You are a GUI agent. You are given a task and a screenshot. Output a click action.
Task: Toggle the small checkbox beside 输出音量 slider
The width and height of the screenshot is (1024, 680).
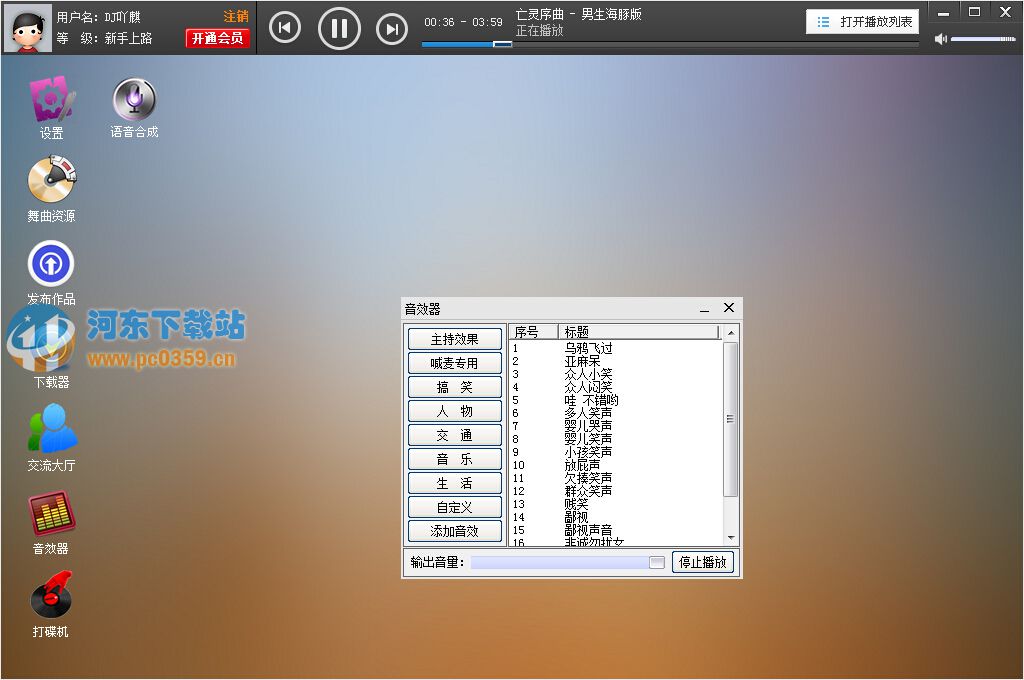pos(657,562)
